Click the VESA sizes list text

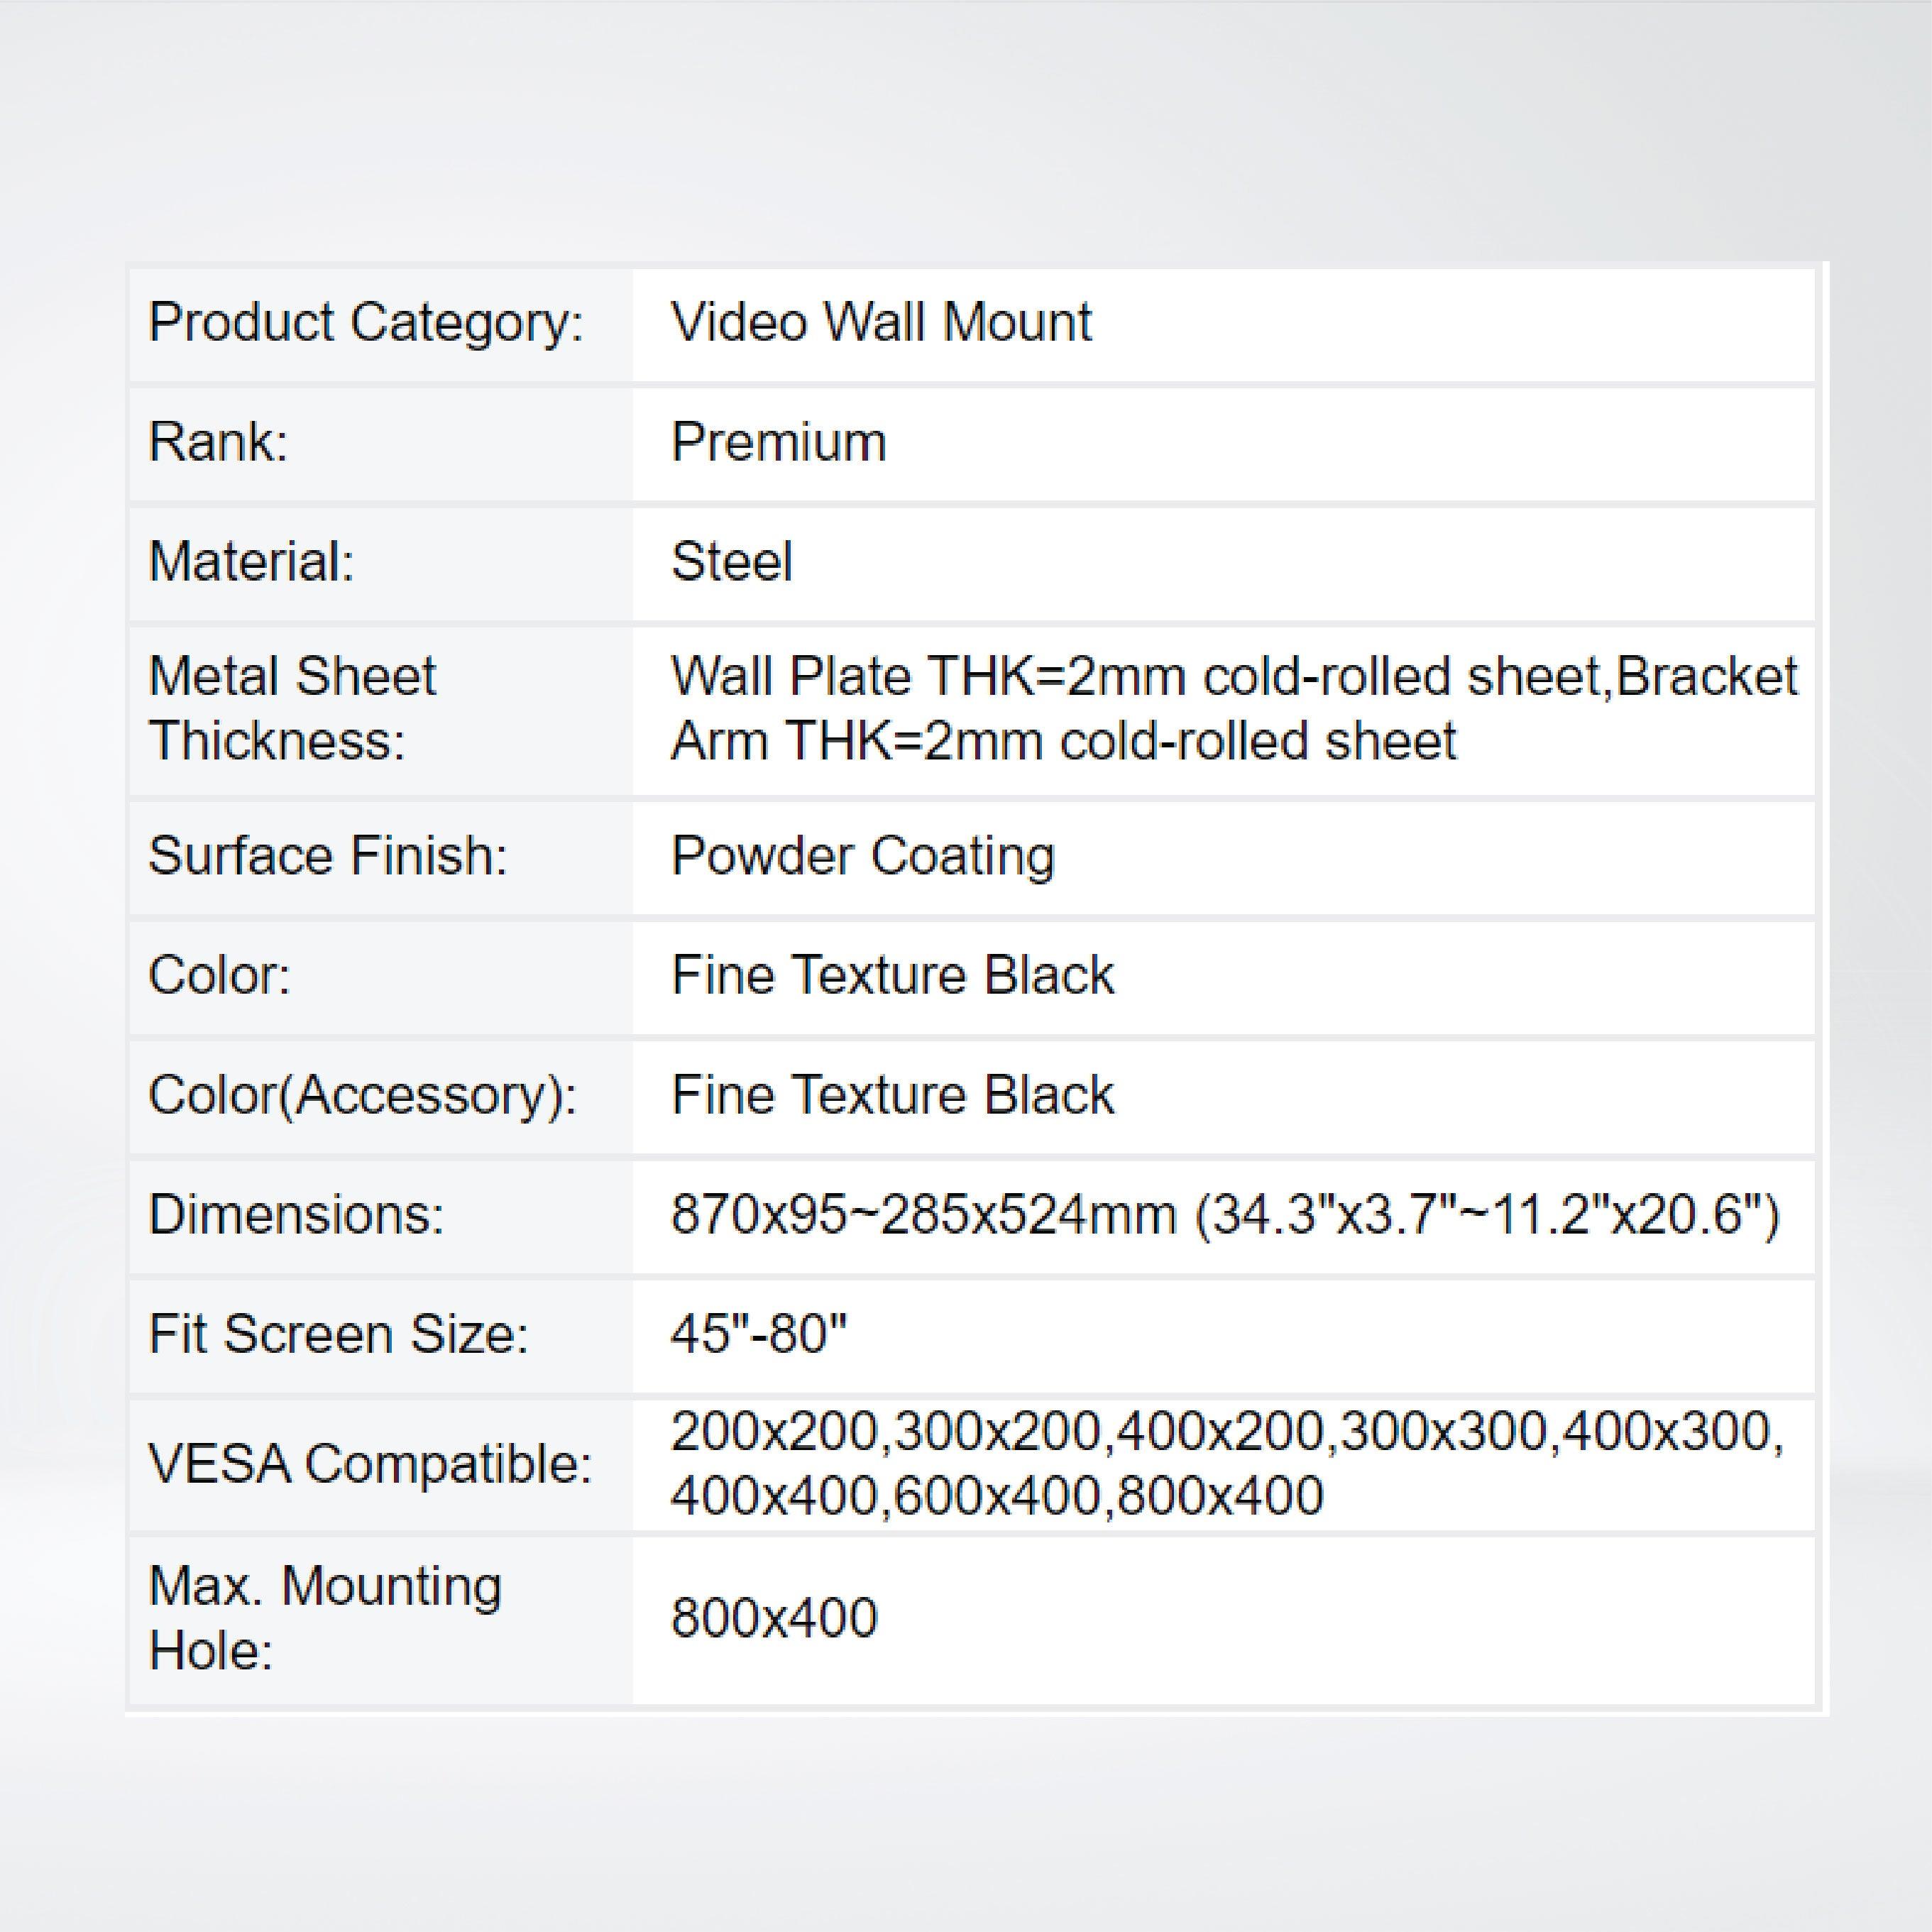[1226, 1464]
